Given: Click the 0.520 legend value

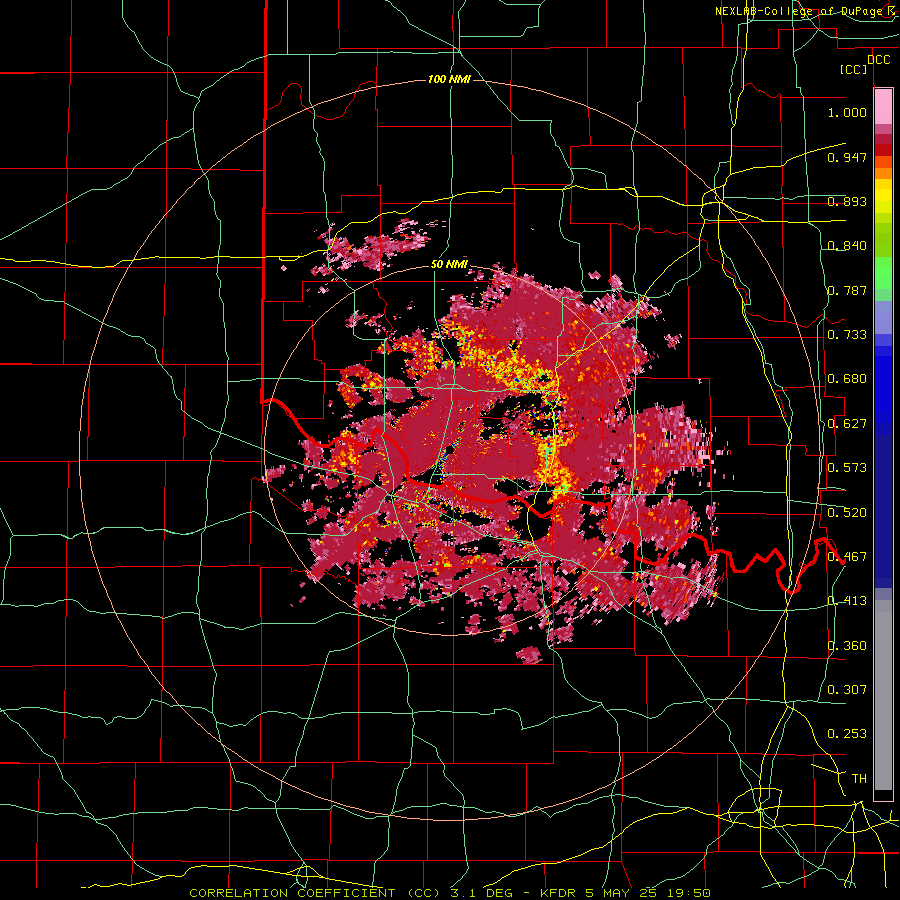Looking at the screenshot, I should (847, 512).
